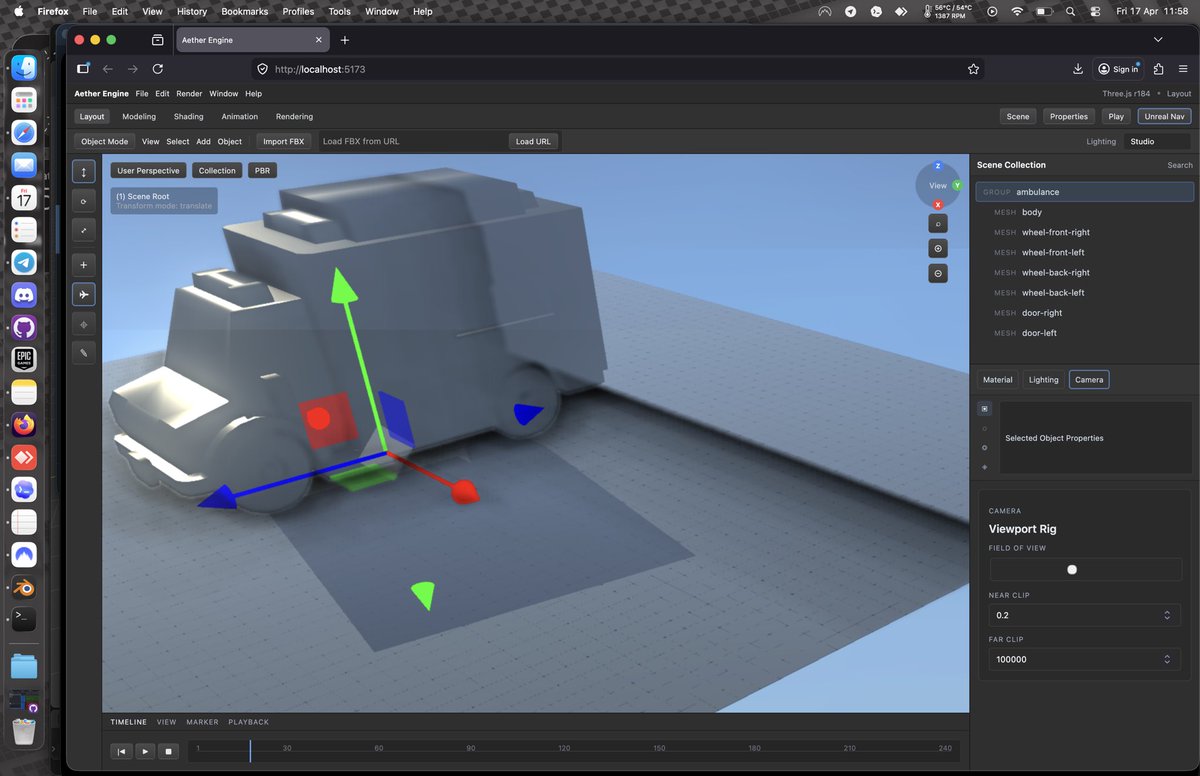Screen dimensions: 1200x776
Task: Open the small circle properties tab icon
Action: 985,428
